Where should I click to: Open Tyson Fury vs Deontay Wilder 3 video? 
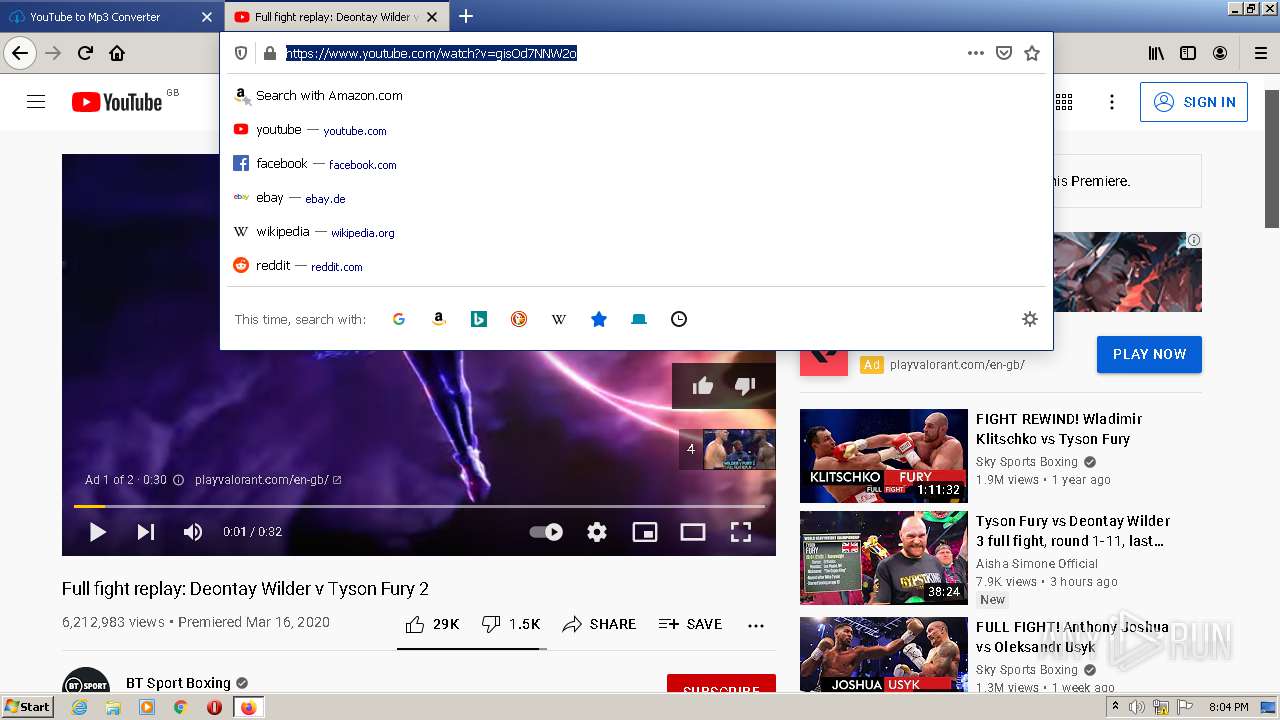pyautogui.click(x=884, y=558)
